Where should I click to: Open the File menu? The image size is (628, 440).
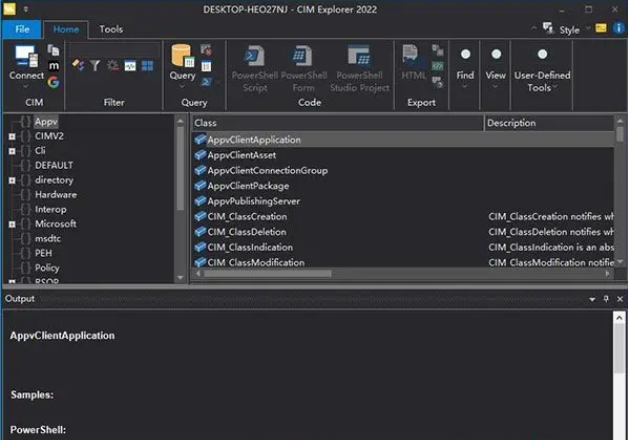click(22, 29)
